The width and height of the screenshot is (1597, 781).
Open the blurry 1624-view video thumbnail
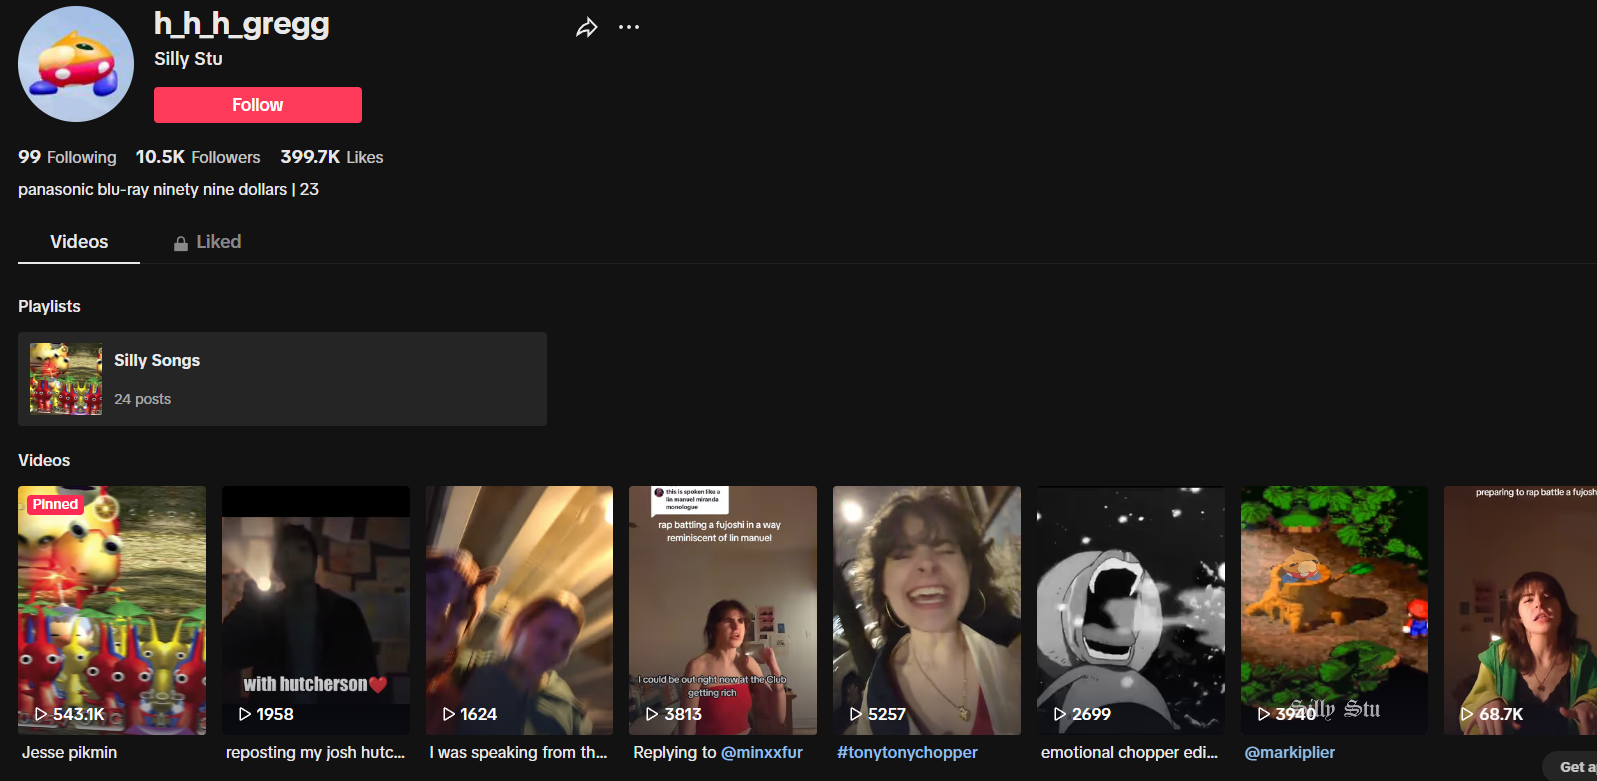tap(519, 610)
